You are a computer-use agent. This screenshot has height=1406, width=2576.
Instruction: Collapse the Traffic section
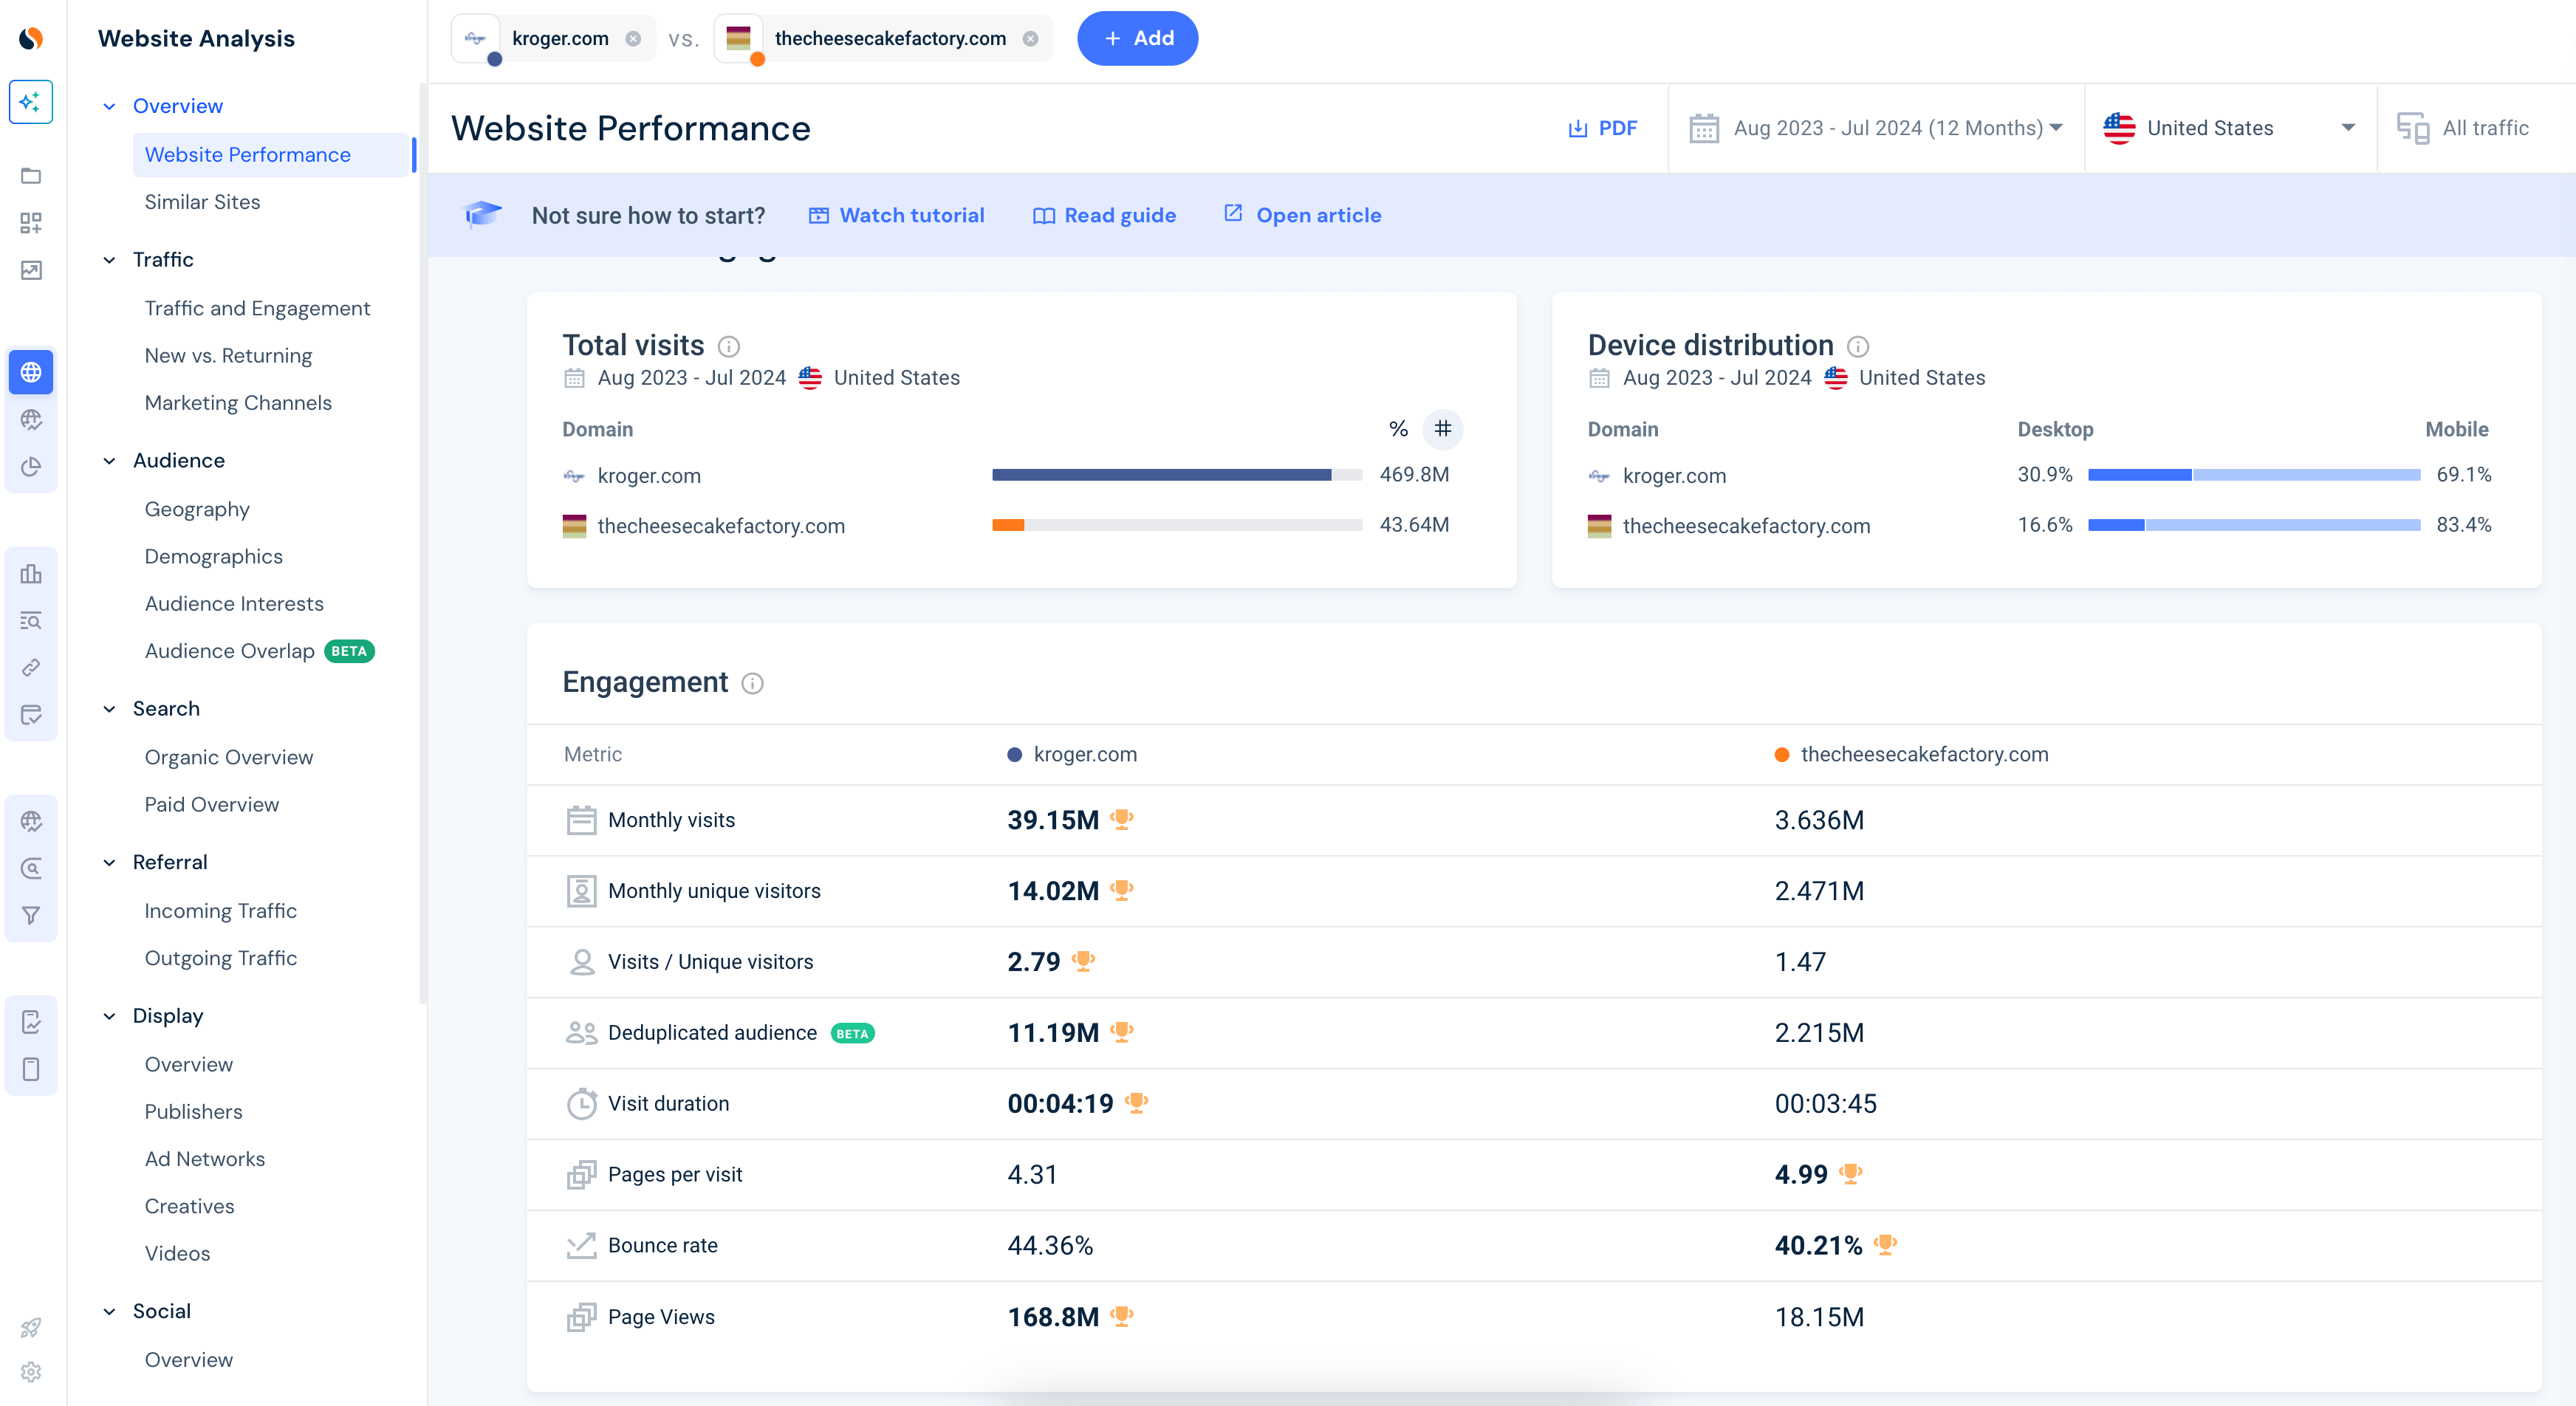point(109,260)
